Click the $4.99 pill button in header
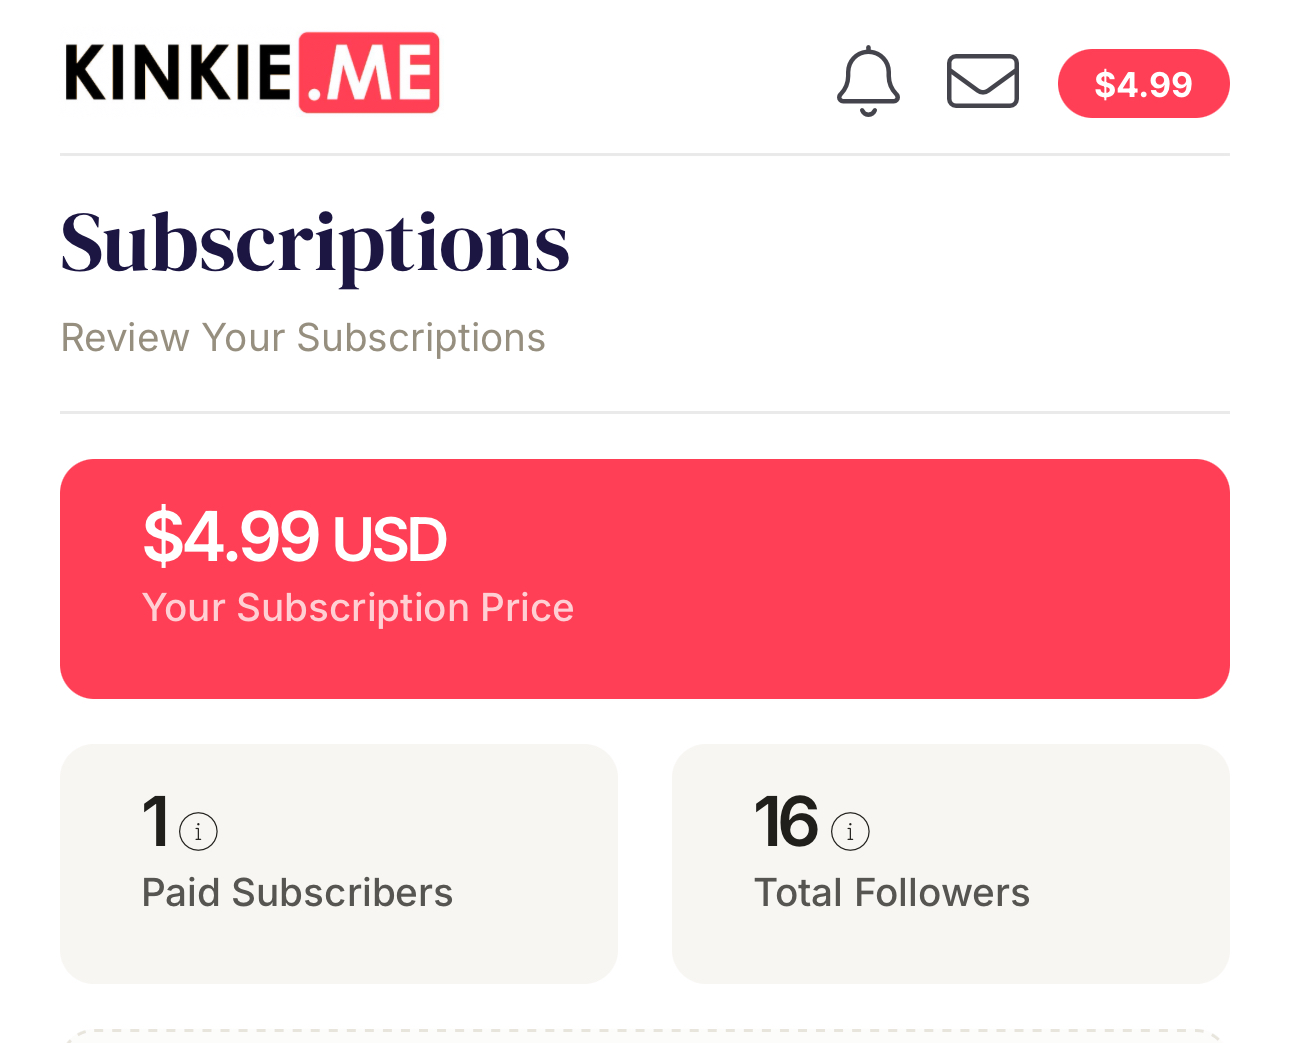The image size is (1290, 1043). pos(1143,83)
